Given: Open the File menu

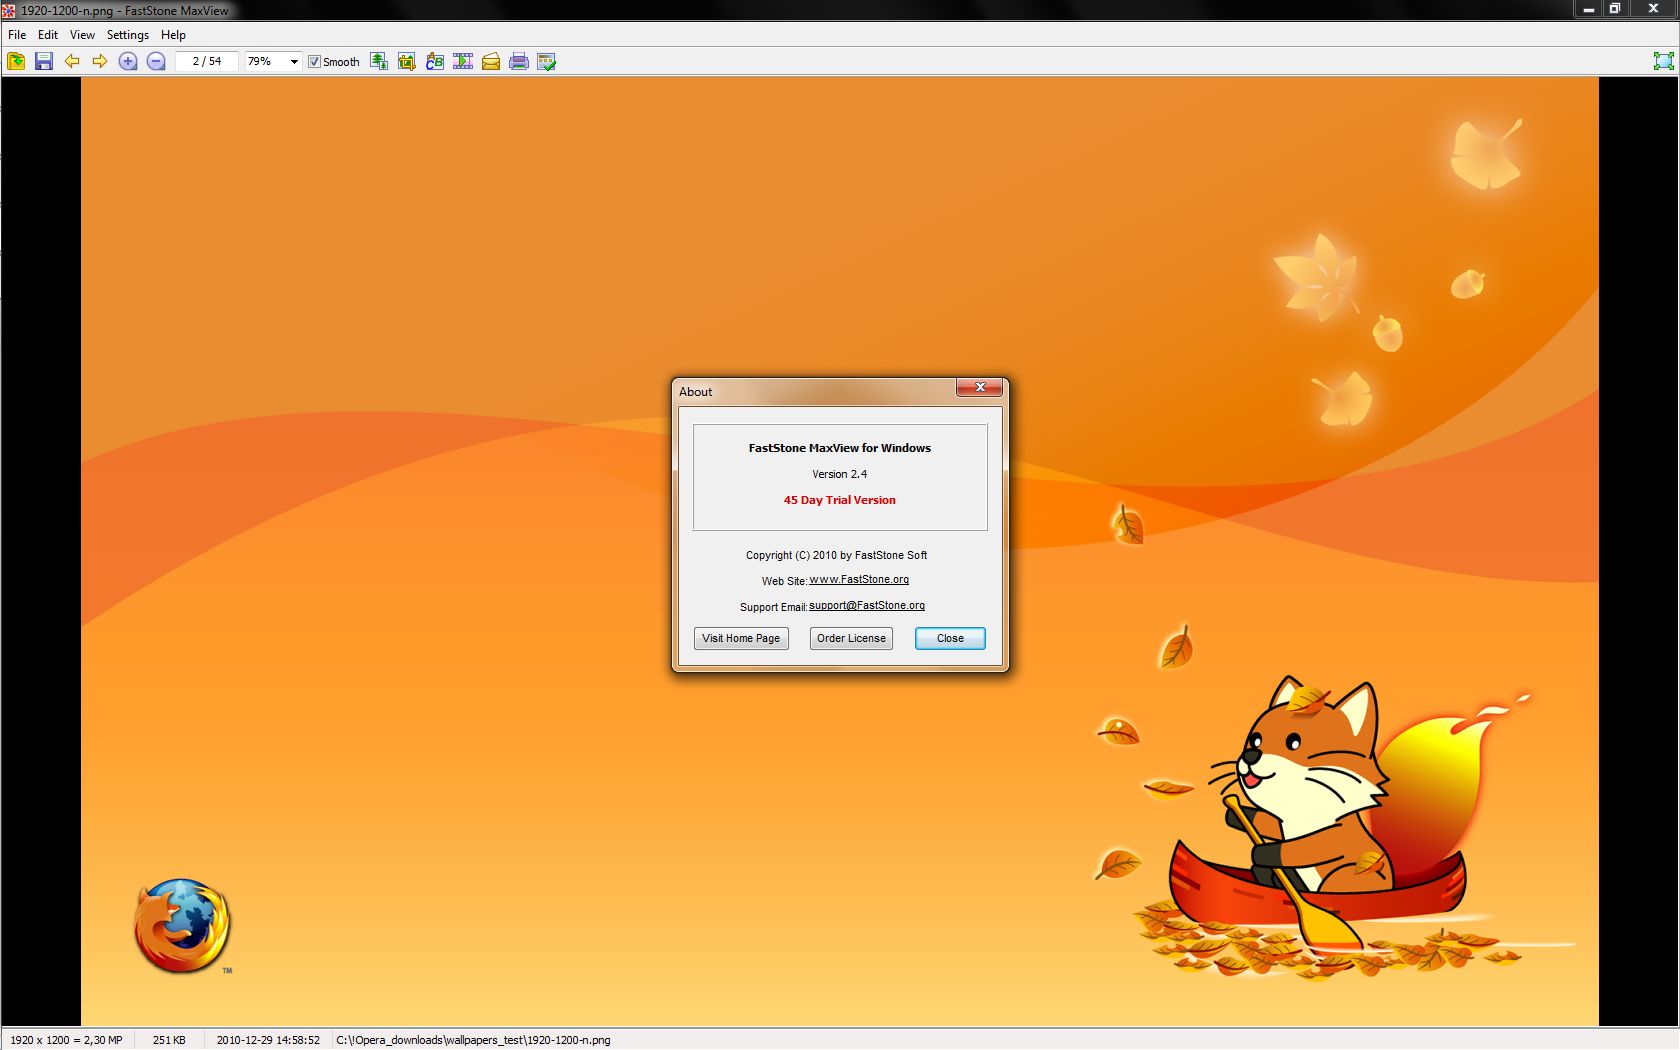Looking at the screenshot, I should (x=17, y=35).
